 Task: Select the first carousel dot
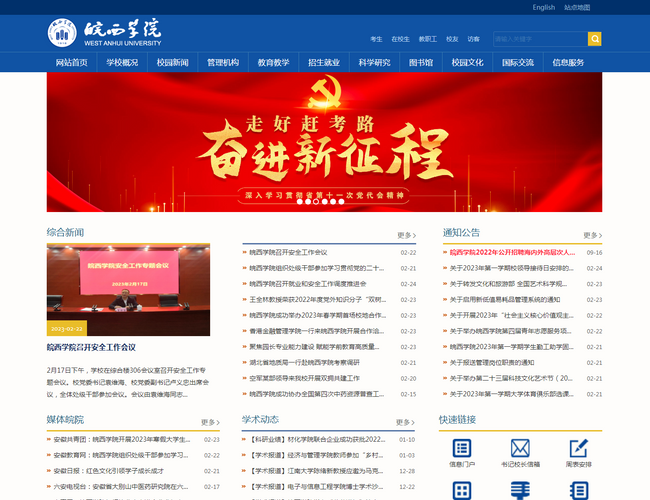[x=299, y=201]
